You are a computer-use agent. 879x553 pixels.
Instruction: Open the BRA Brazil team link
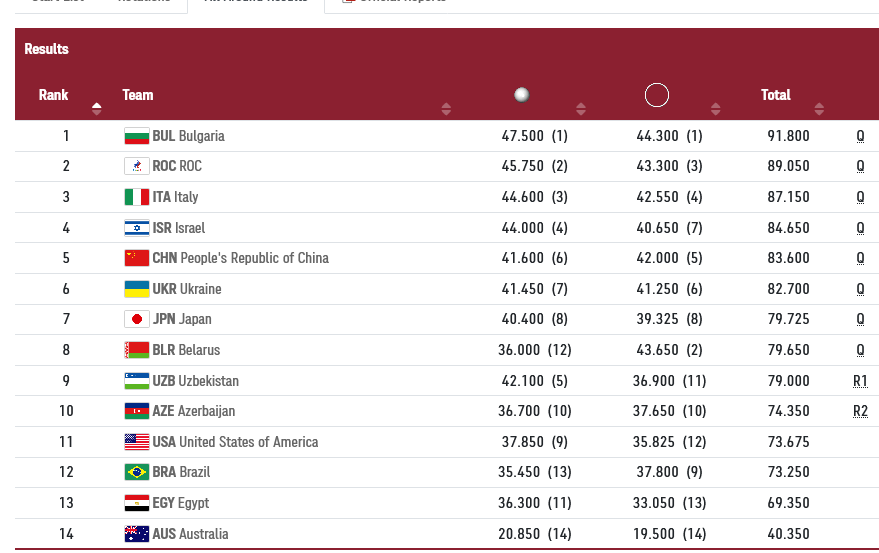(181, 472)
